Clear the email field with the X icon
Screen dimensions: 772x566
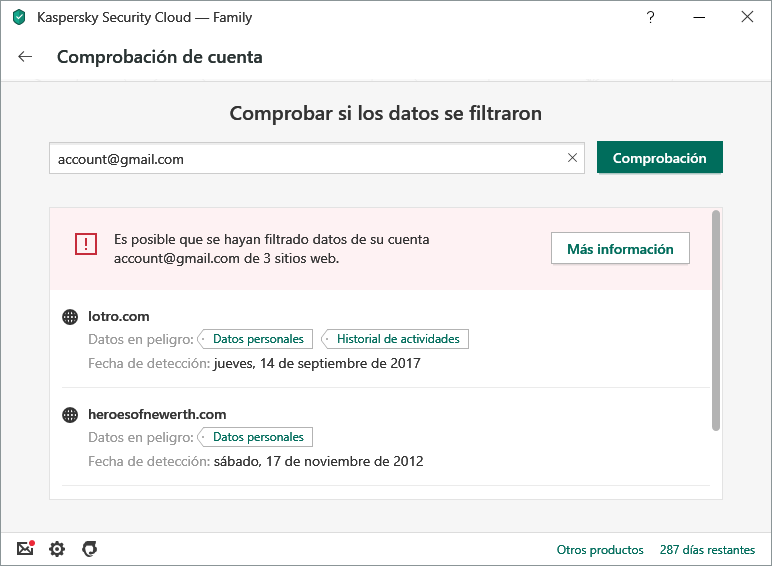573,158
